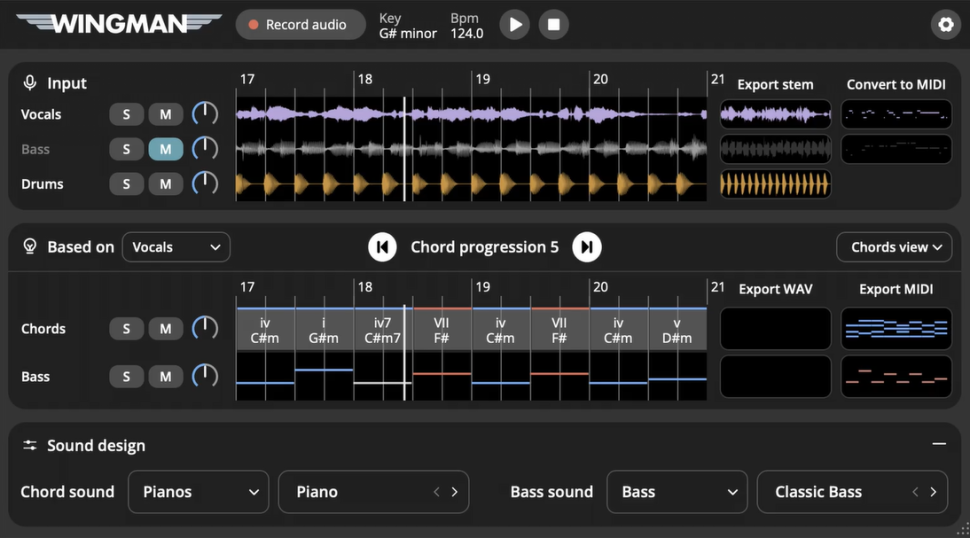Select previous Classic Bass preset arrow
The height and width of the screenshot is (538, 970).
click(x=915, y=492)
